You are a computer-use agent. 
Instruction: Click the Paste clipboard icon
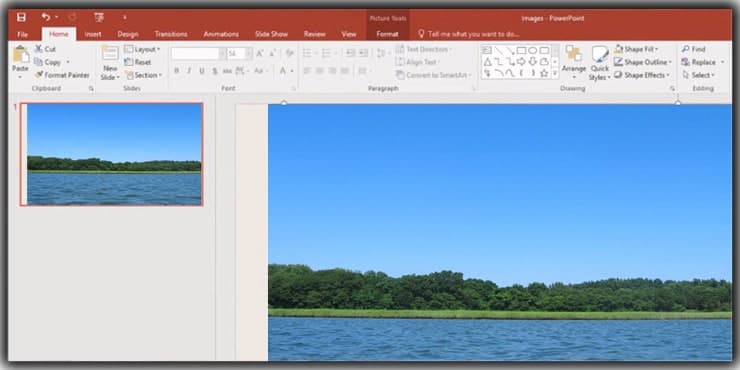click(20, 55)
